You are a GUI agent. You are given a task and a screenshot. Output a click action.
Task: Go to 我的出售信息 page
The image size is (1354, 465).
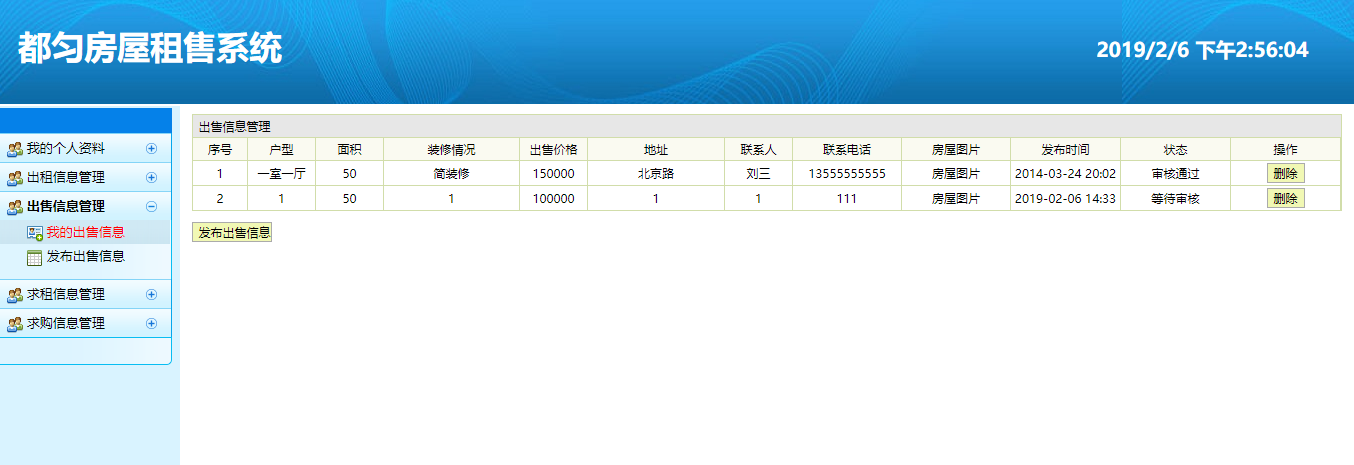(x=85, y=232)
